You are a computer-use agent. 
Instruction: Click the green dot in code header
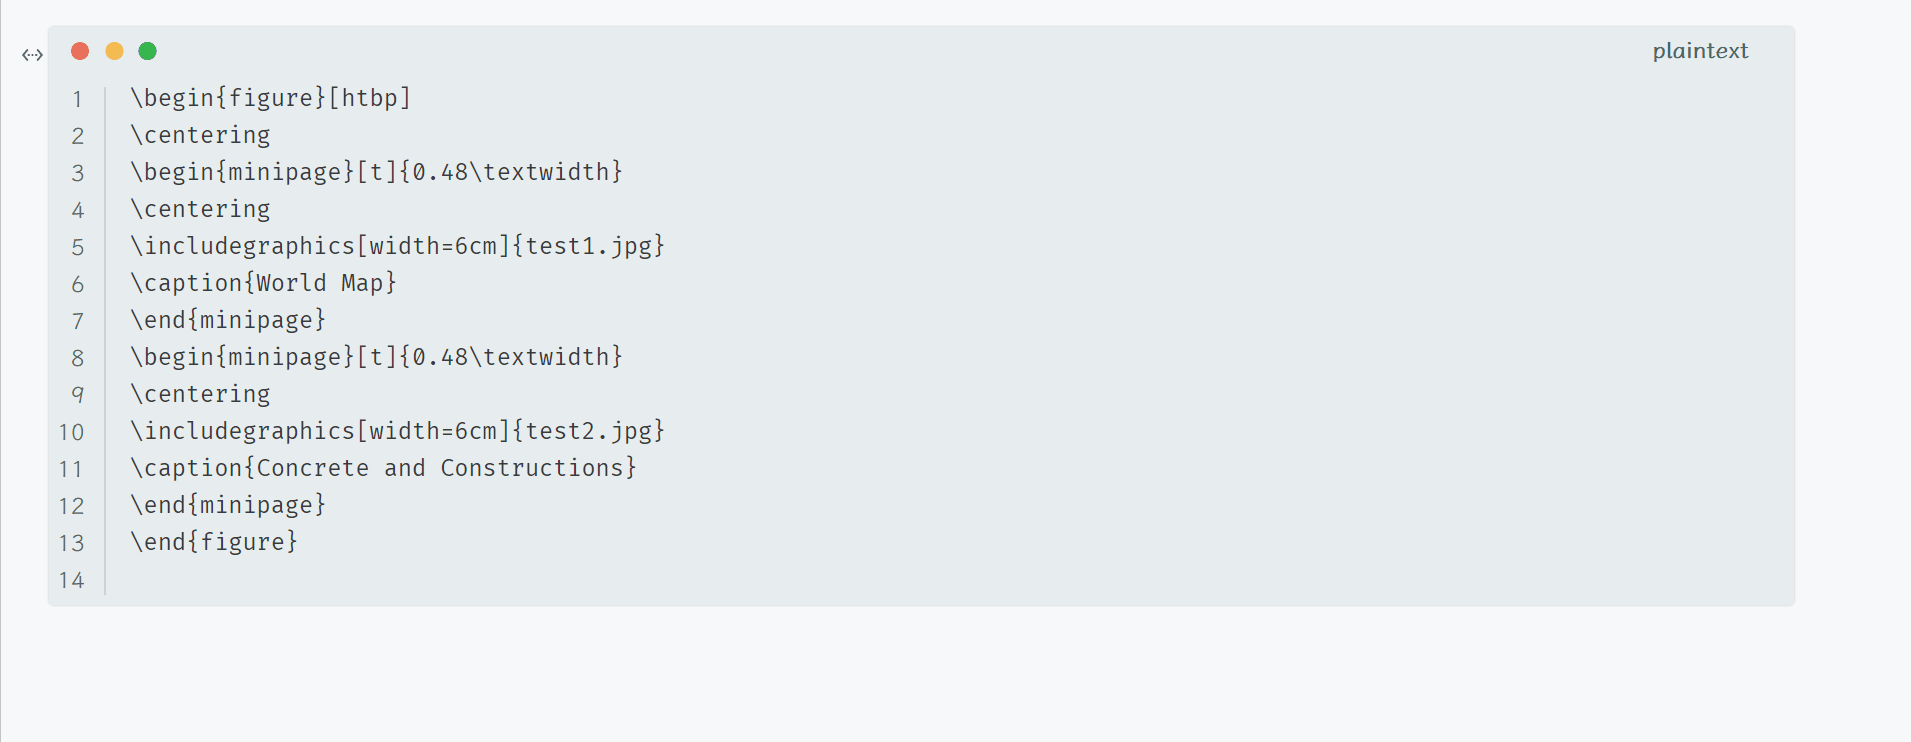[147, 51]
